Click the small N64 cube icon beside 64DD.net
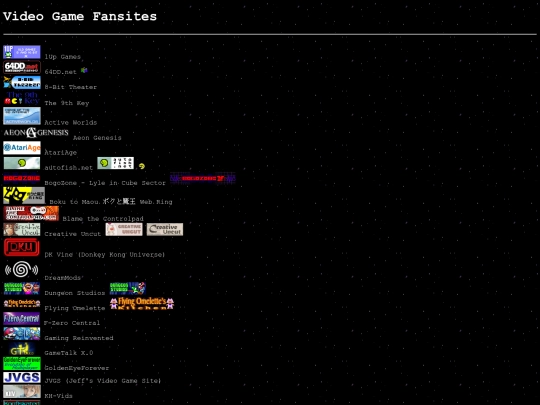Image resolution: width=540 pixels, height=405 pixels. point(84,70)
